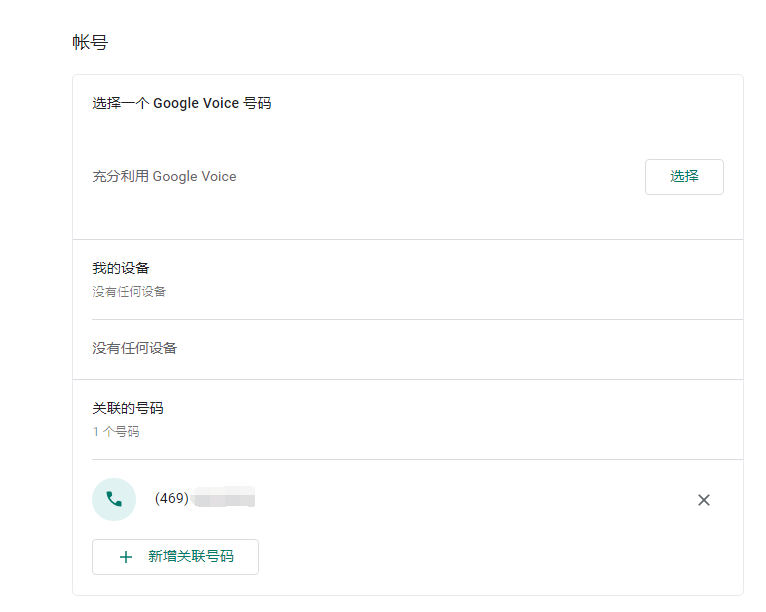Click the blurred digits of linked number
The width and height of the screenshot is (766, 612).
point(224,497)
